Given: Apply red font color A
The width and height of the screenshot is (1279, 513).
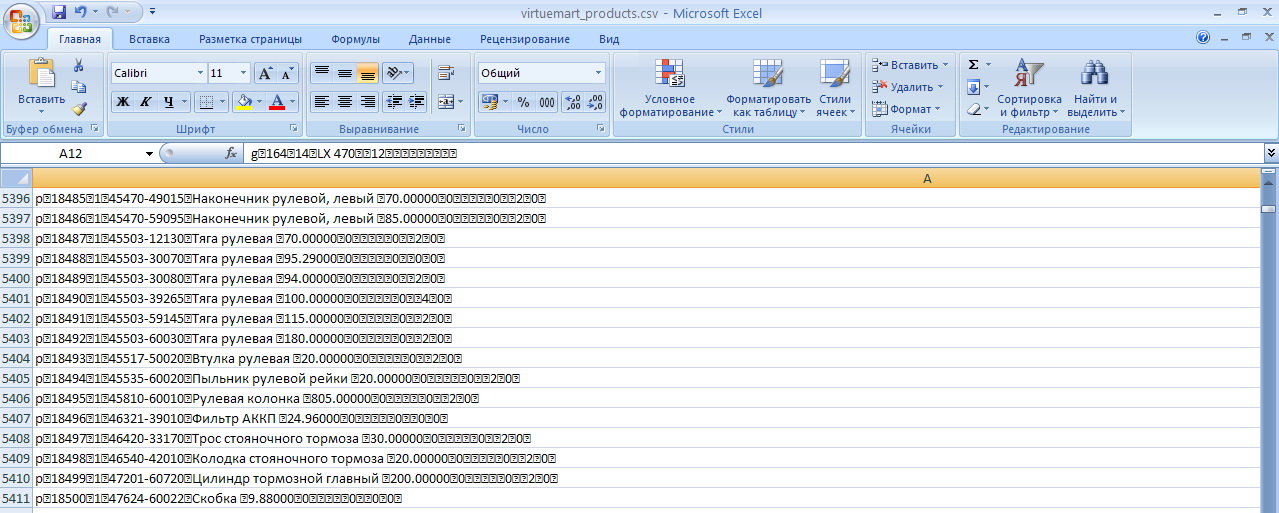Looking at the screenshot, I should 277,102.
